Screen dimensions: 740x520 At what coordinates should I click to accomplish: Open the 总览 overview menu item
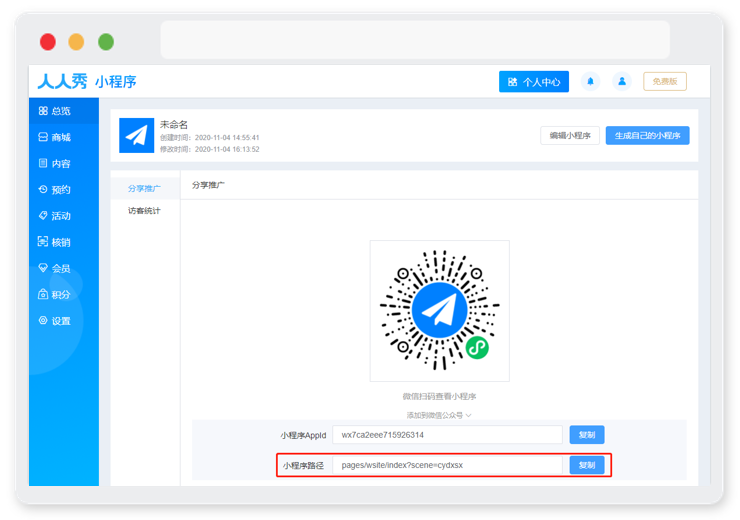click(x=64, y=111)
